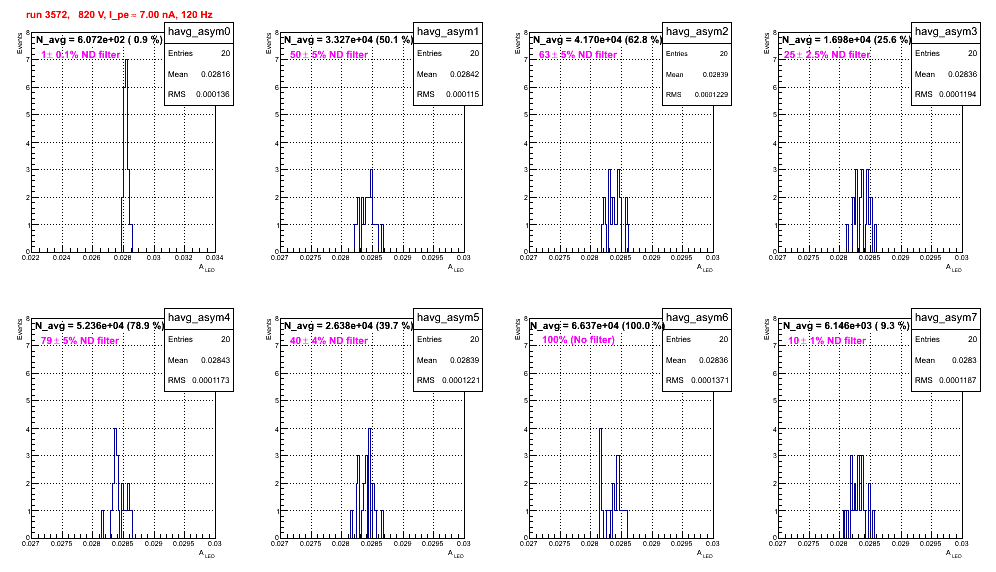
Task: Click RMS 0.000115 in havg_asym1 box
Action: [x=448, y=94]
